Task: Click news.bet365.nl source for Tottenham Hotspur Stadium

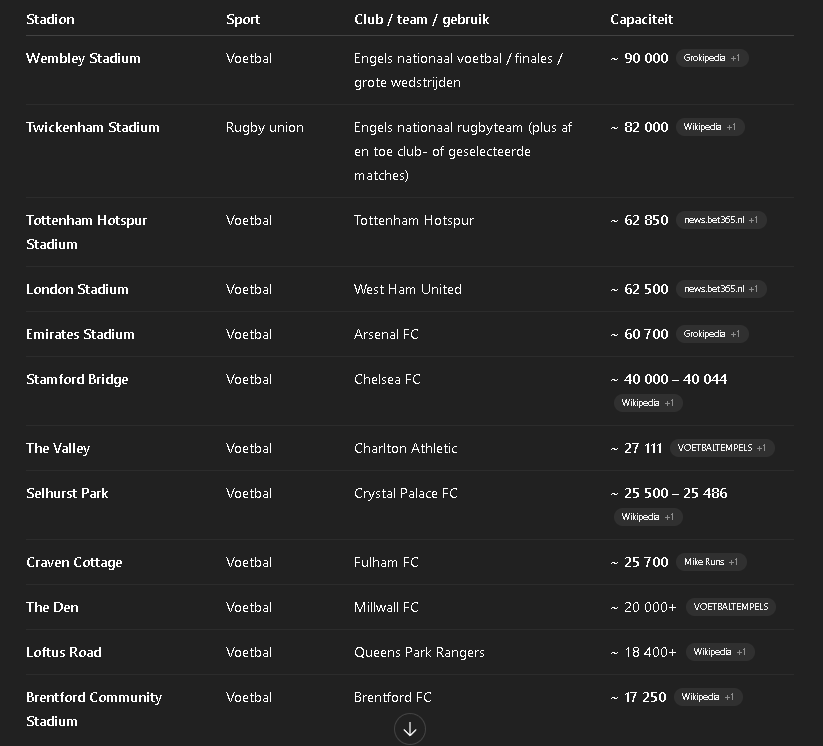Action: (x=721, y=220)
